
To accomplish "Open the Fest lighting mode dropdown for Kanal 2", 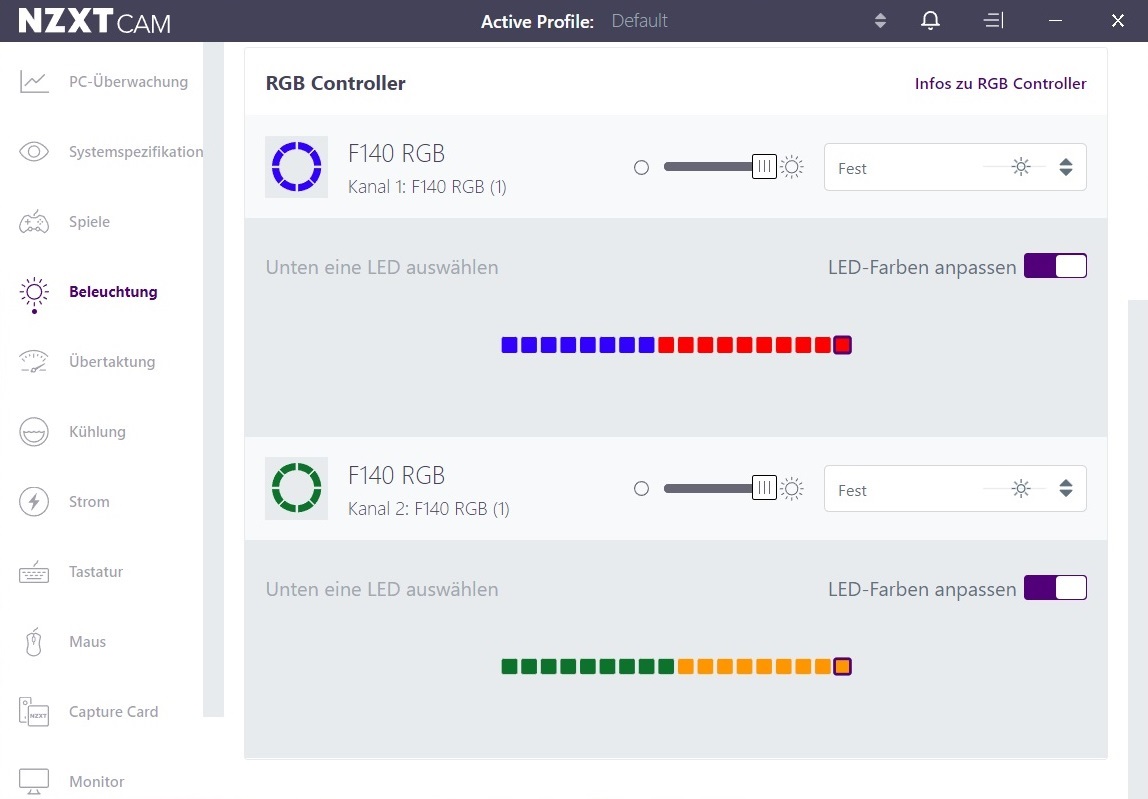I will 955,488.
